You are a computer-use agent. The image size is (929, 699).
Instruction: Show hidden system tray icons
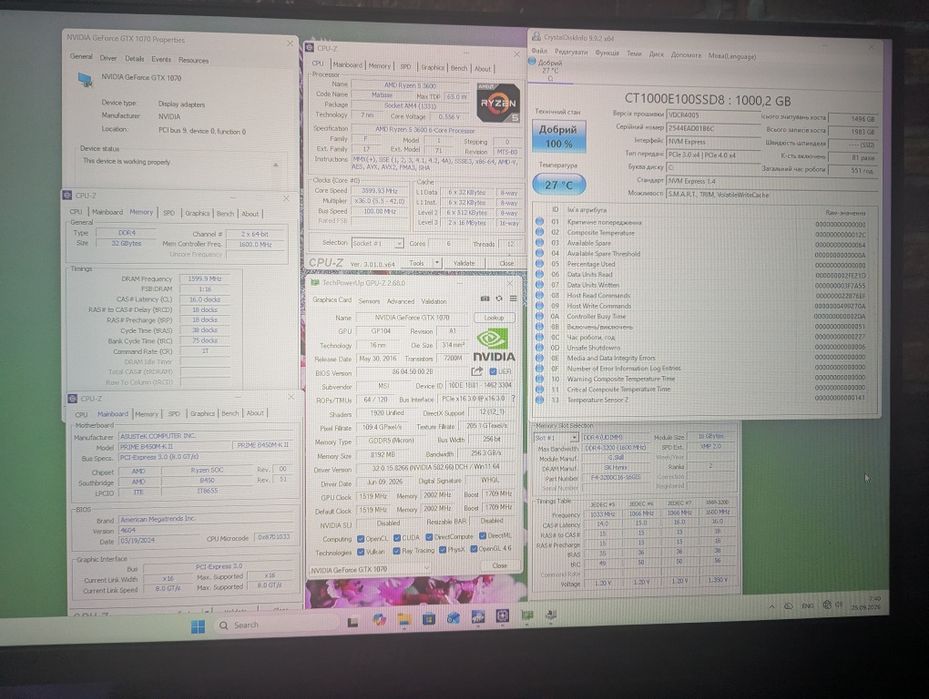pos(772,607)
